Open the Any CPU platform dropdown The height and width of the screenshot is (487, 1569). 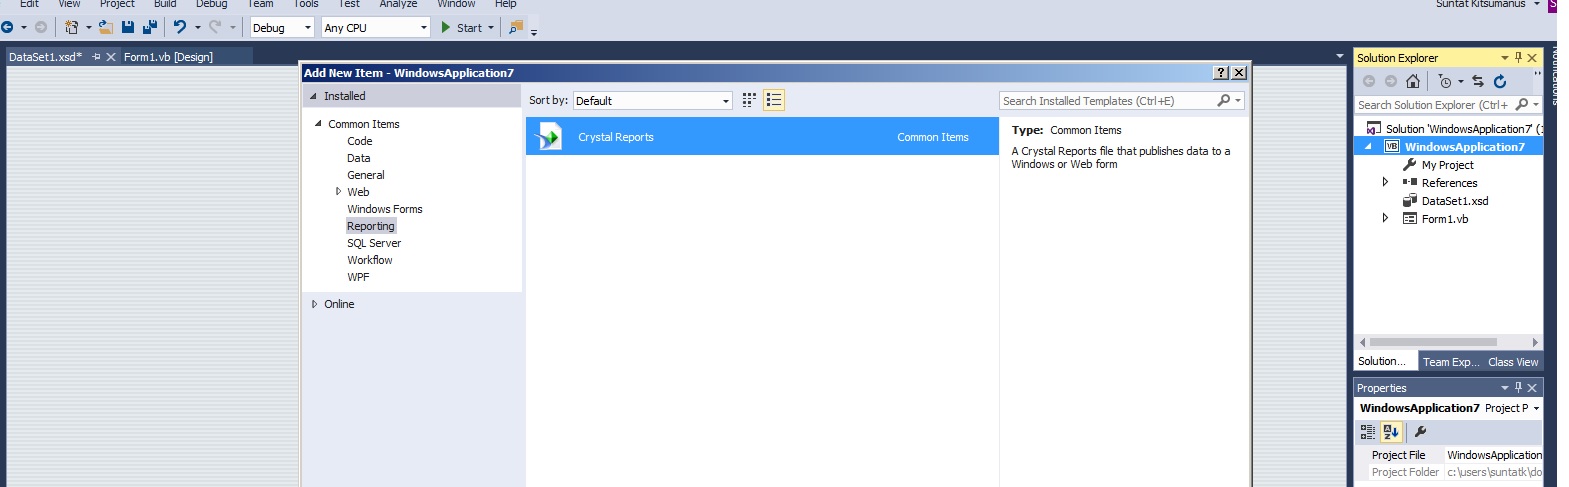376,28
